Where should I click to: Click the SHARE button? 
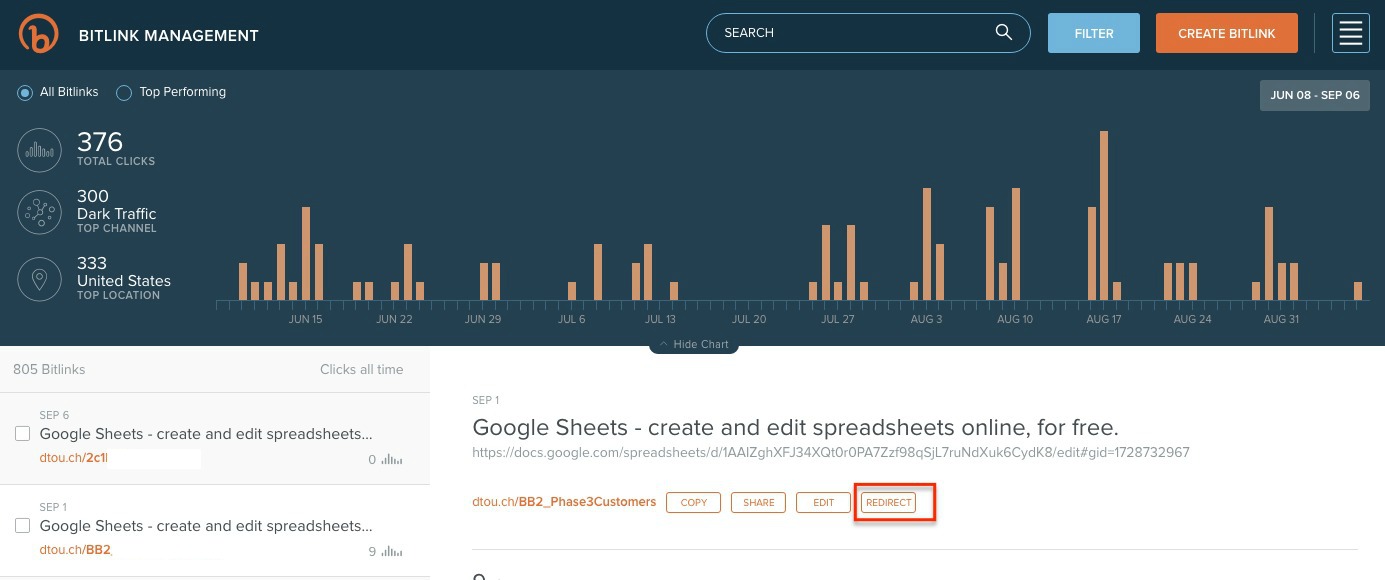758,502
